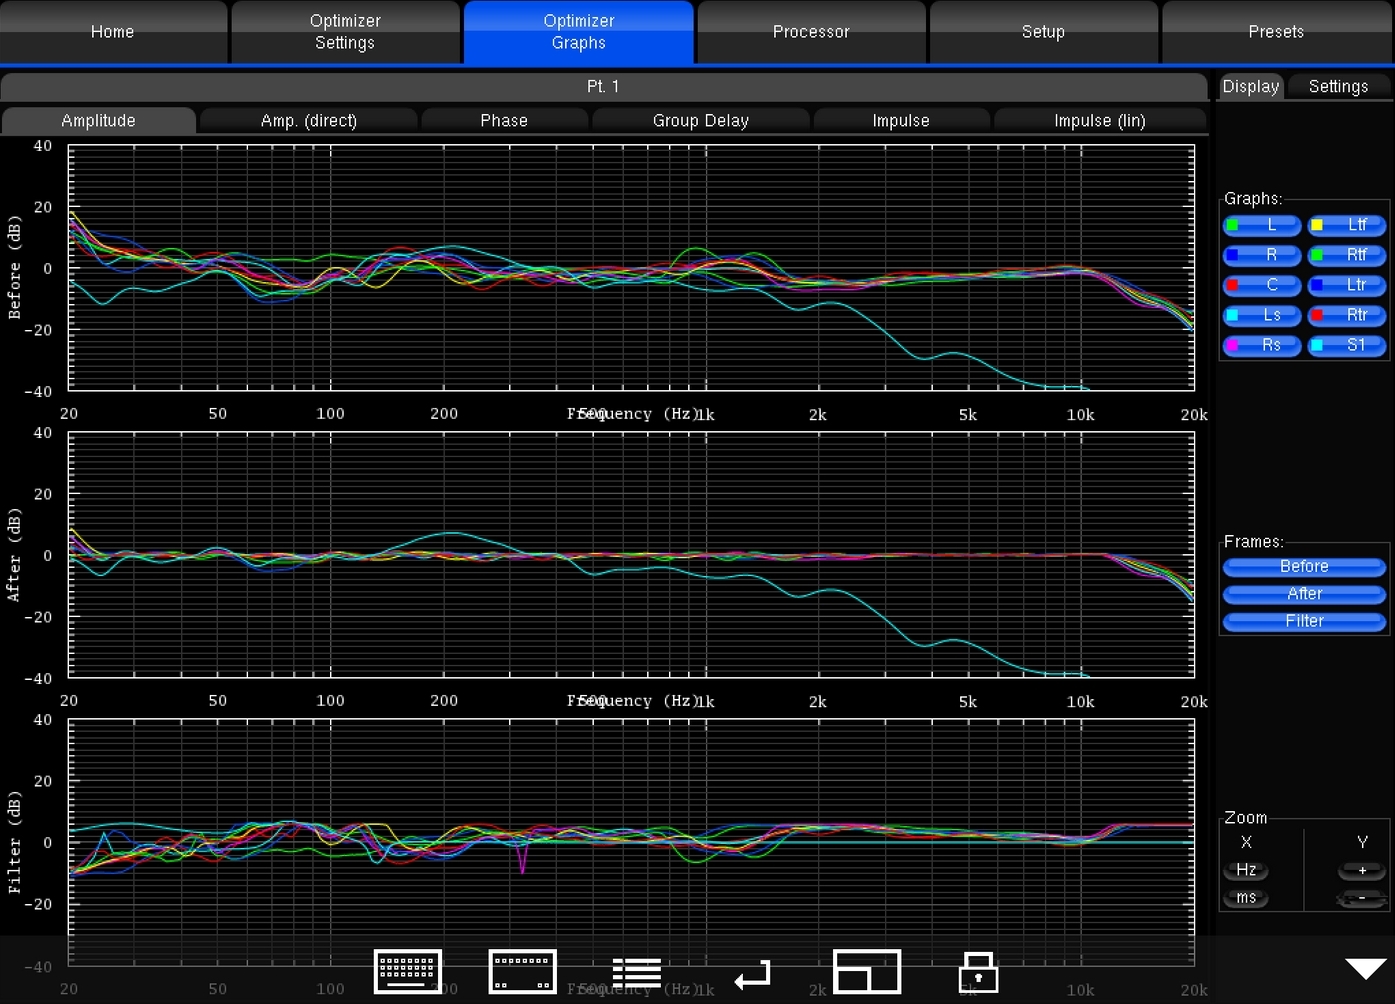Toggle the Ltr channel graph
The width and height of the screenshot is (1395, 1004).
click(1347, 285)
